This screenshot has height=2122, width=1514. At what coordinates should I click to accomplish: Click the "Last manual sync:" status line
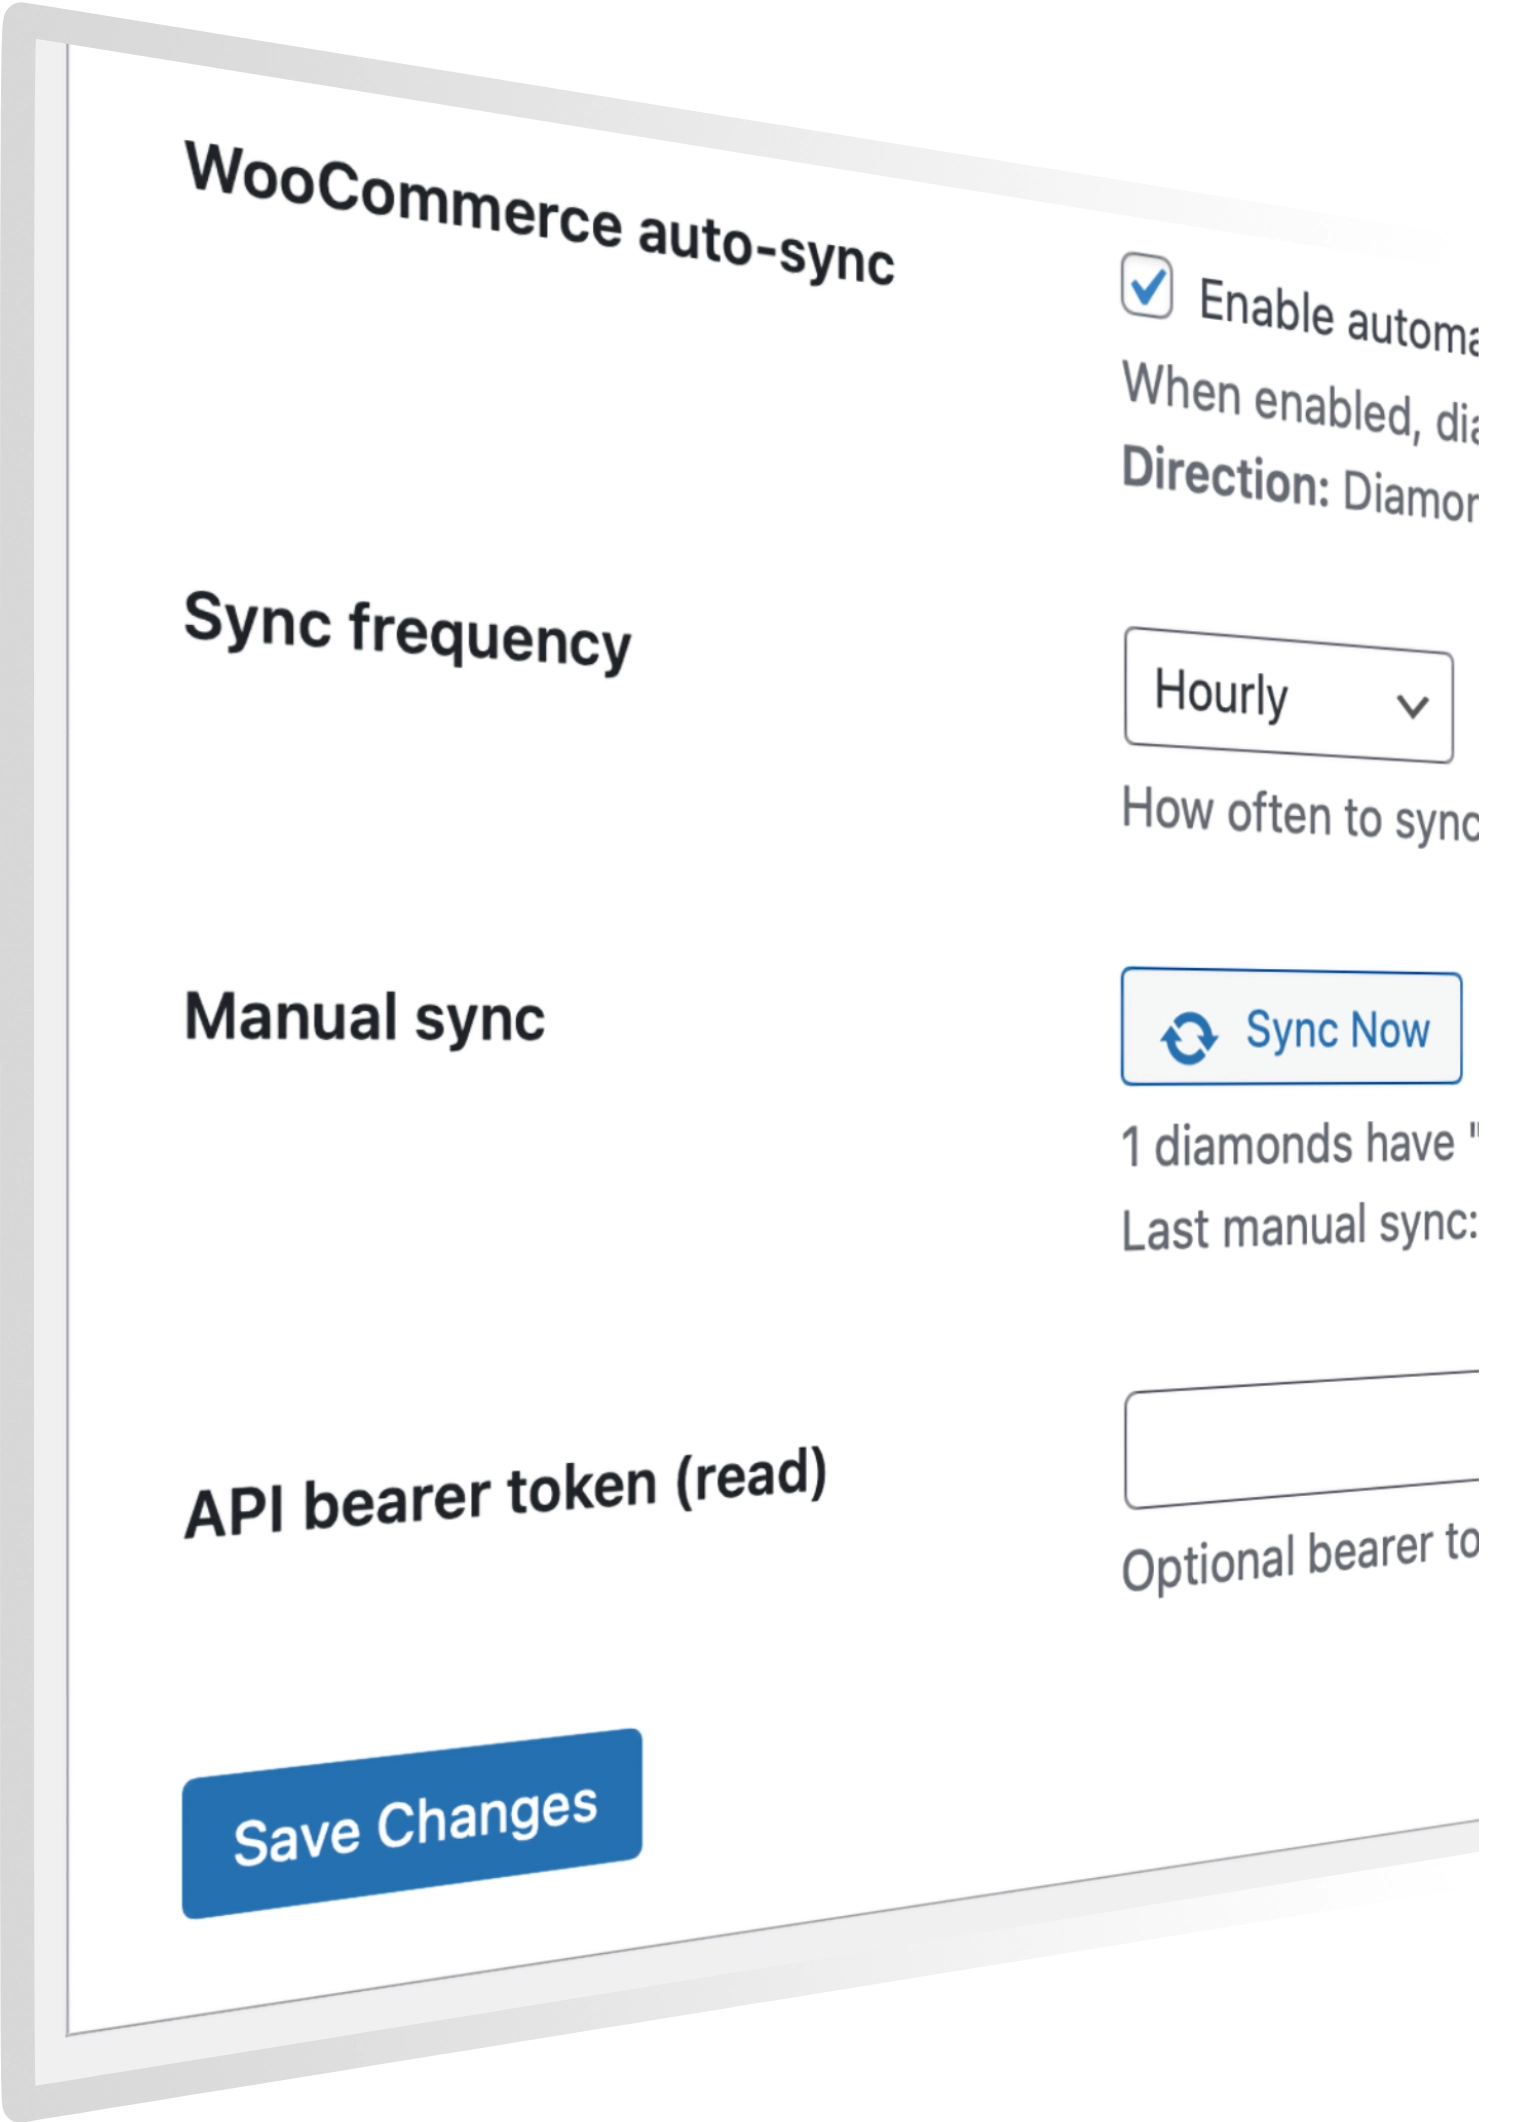pyautogui.click(x=1298, y=1228)
